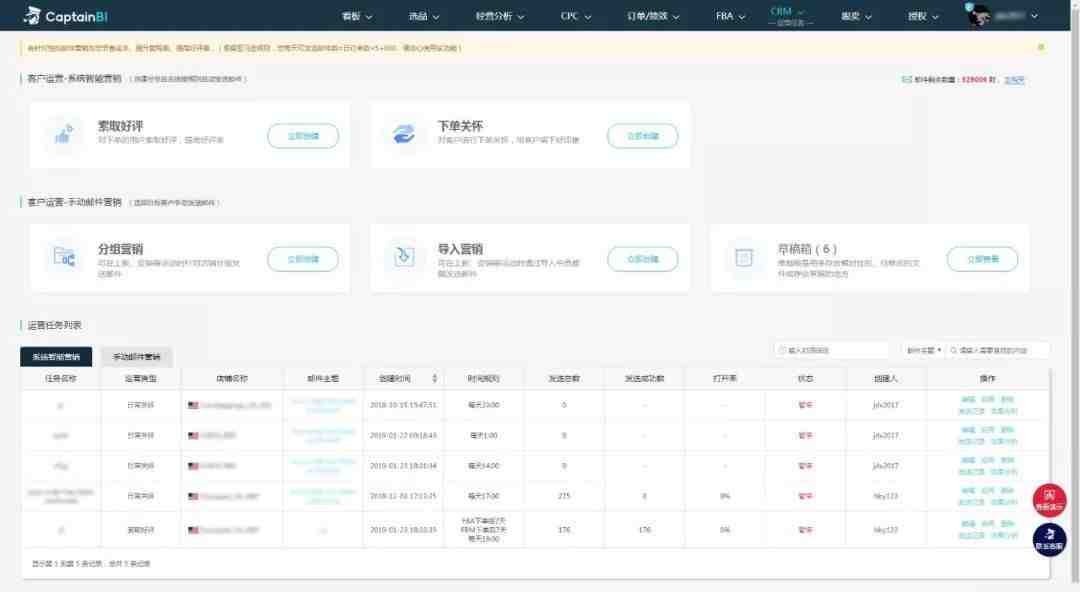Click the 运营类型 column header
This screenshot has height=592, width=1080.
pyautogui.click(x=141, y=378)
